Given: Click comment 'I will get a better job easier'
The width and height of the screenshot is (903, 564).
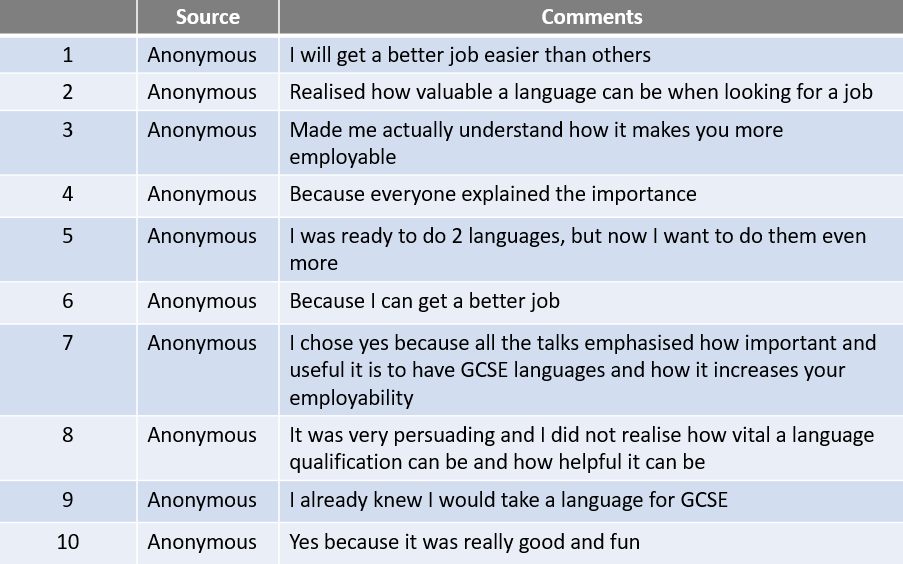Looking at the screenshot, I should (x=470, y=55).
